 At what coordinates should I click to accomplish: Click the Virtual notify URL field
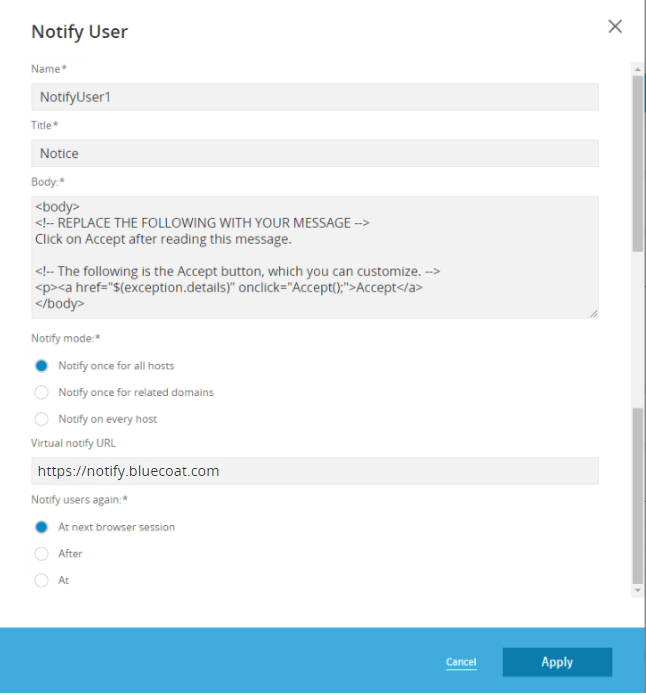coord(315,471)
